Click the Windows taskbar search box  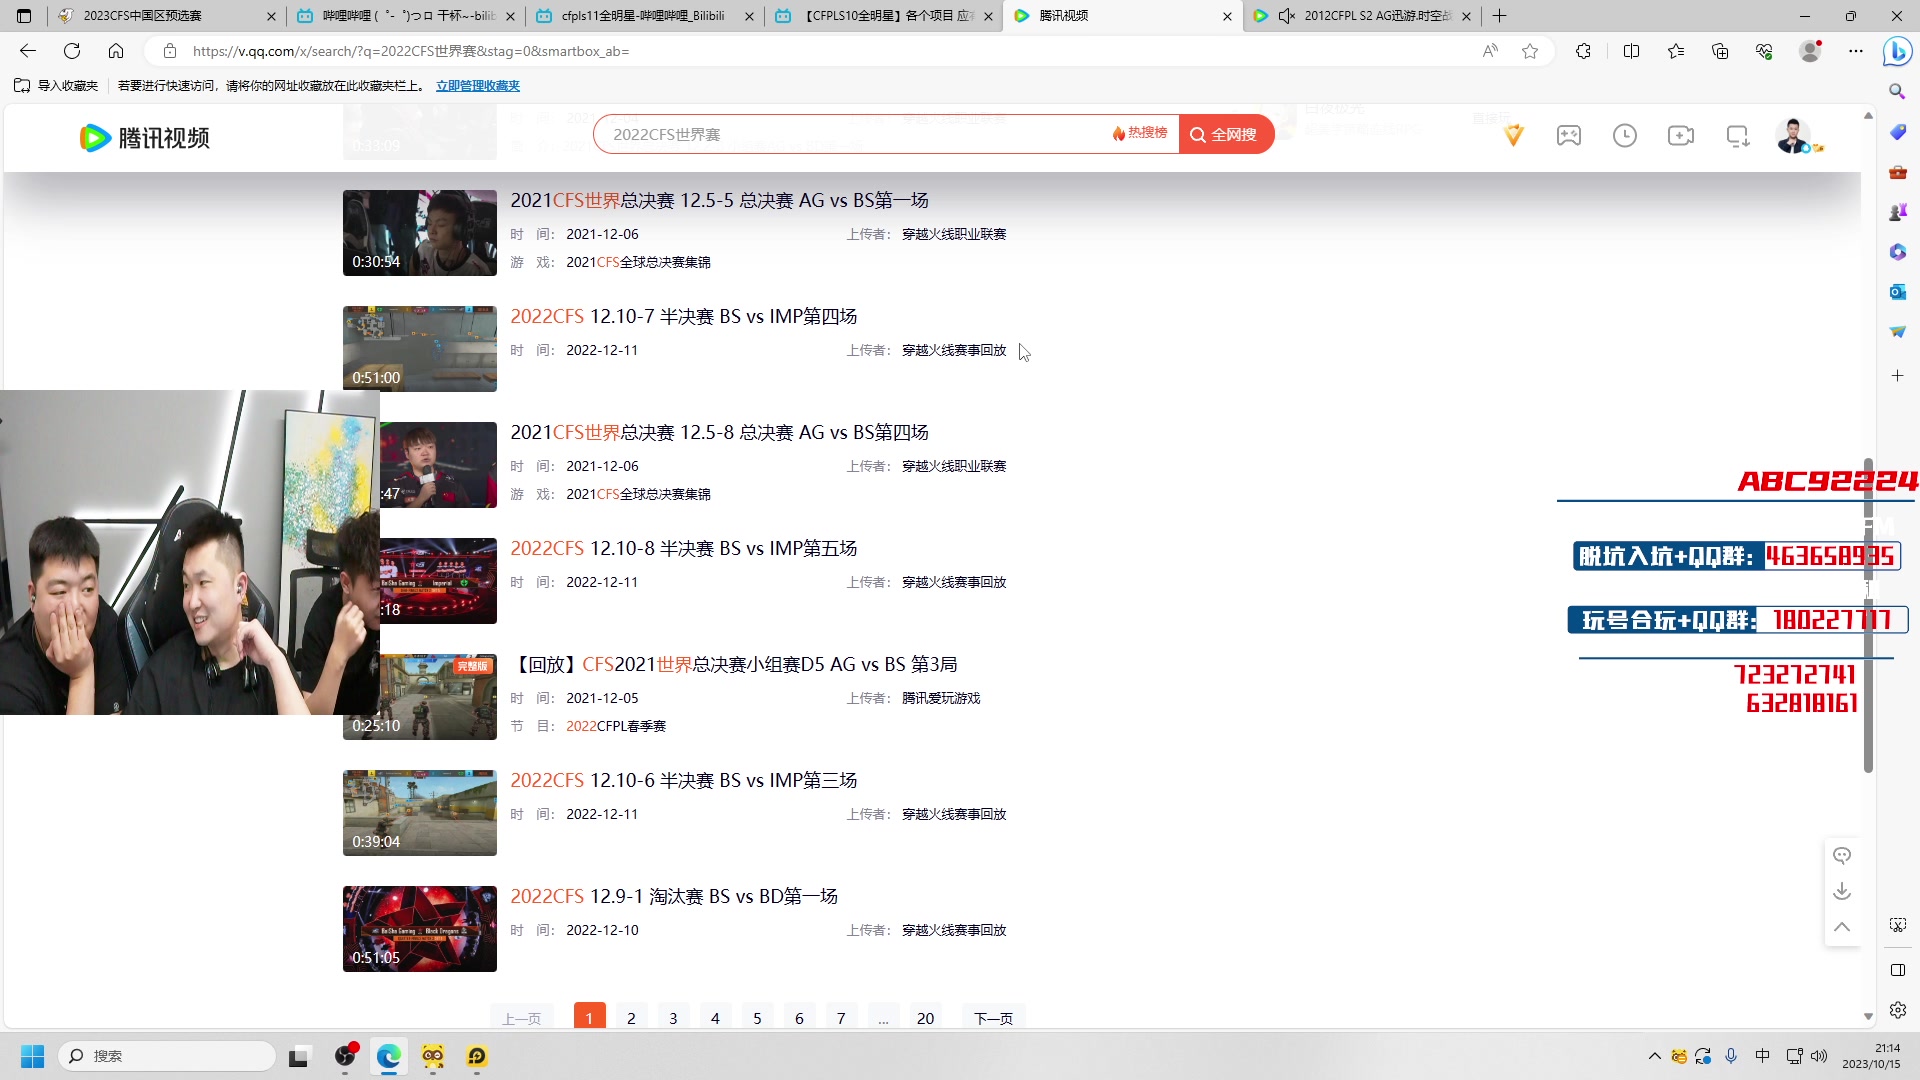point(168,1056)
